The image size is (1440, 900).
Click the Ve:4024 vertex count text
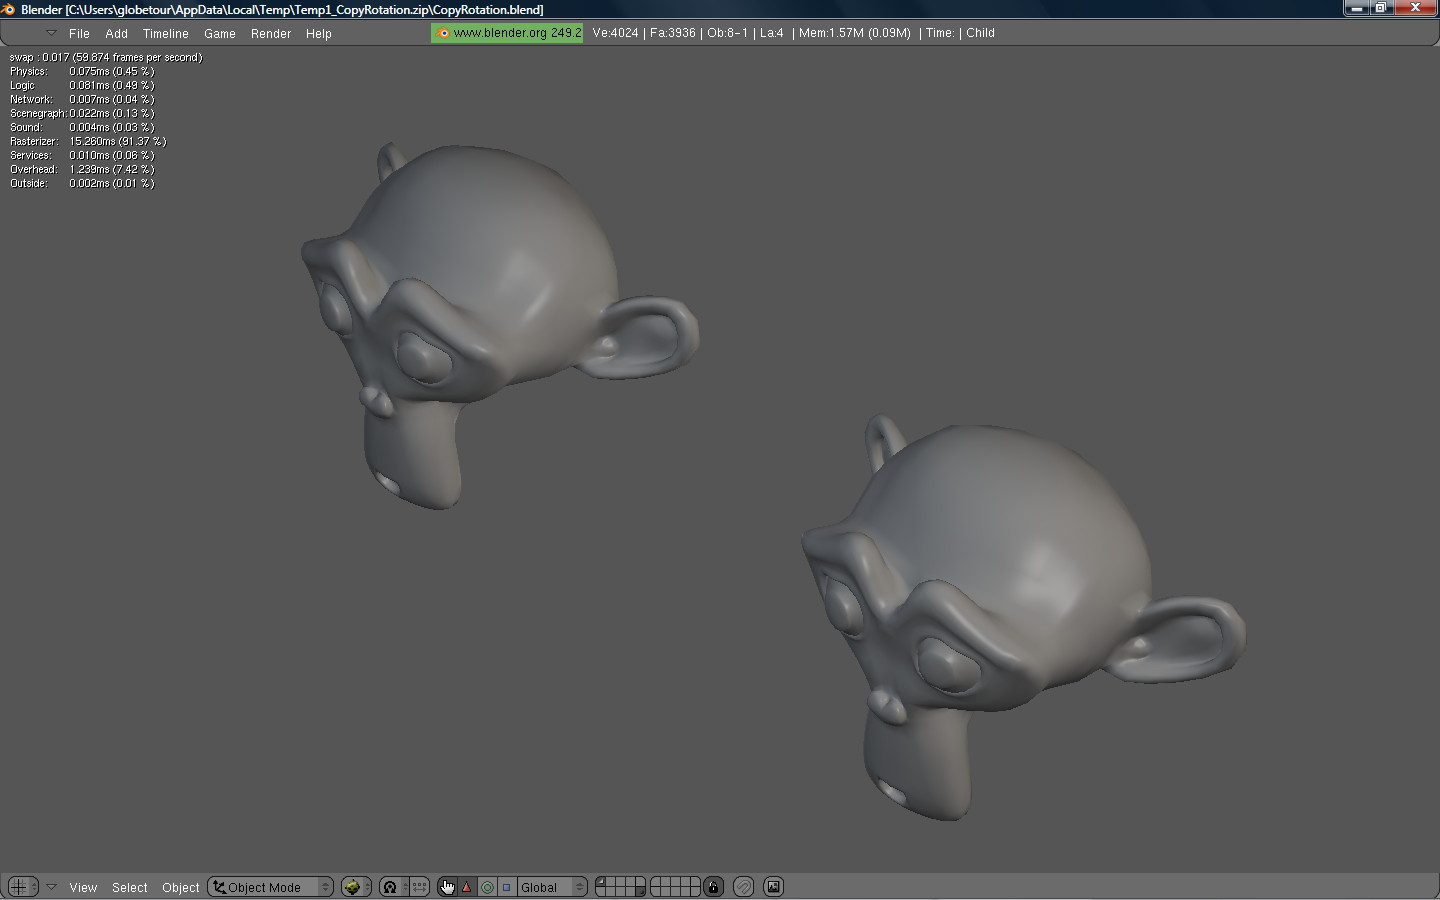[x=615, y=33]
